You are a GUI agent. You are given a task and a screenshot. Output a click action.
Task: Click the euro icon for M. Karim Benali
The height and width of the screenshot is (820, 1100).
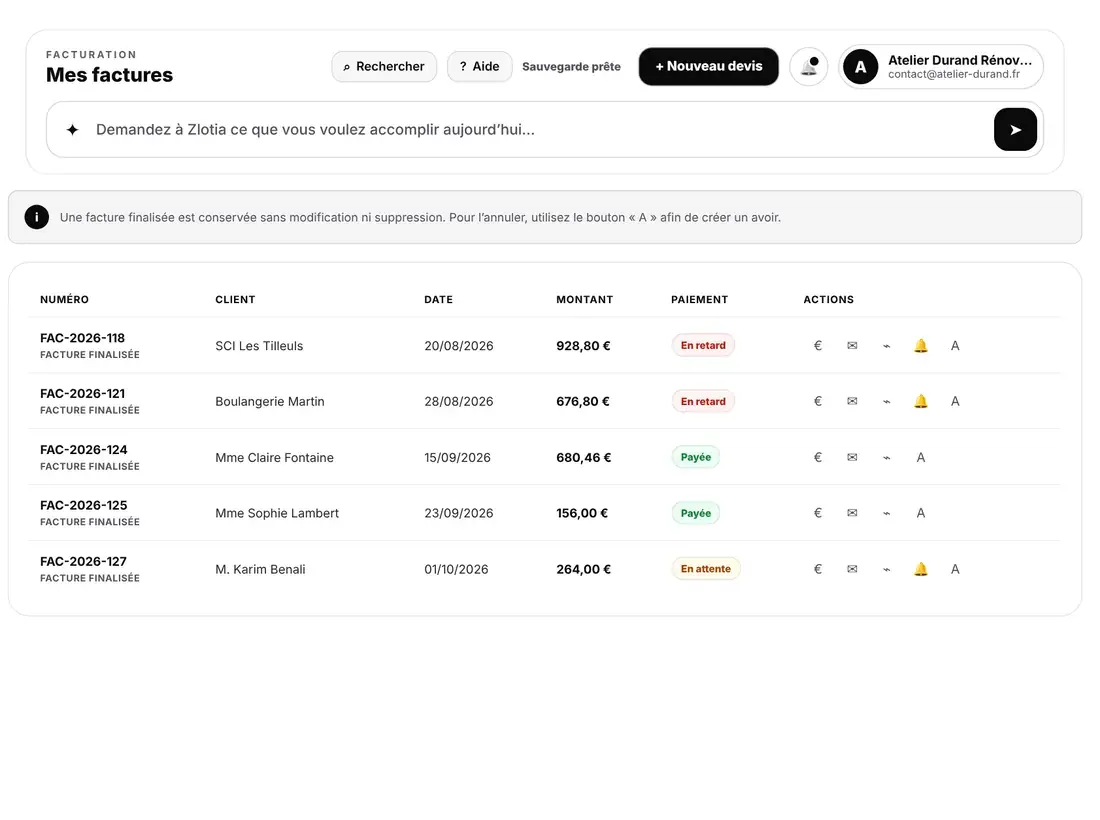pyautogui.click(x=817, y=569)
